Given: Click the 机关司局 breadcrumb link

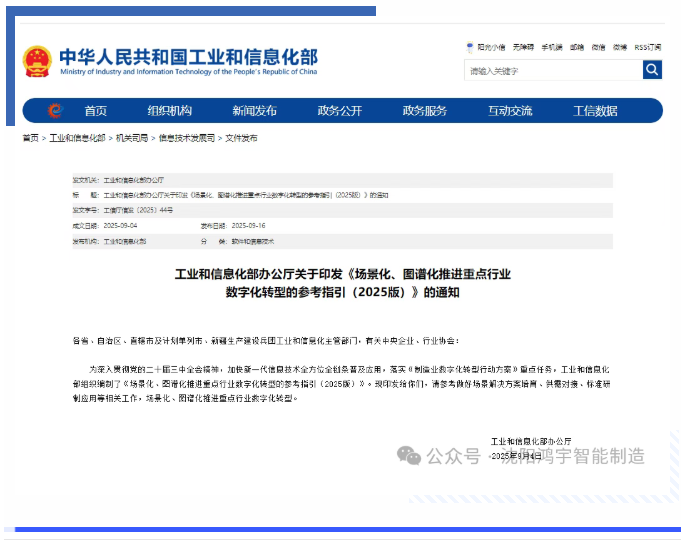Looking at the screenshot, I should [x=132, y=138].
